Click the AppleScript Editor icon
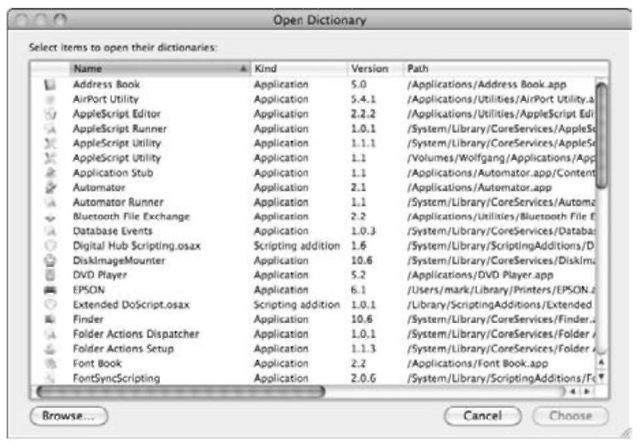The height and width of the screenshot is (448, 640). click(x=50, y=114)
